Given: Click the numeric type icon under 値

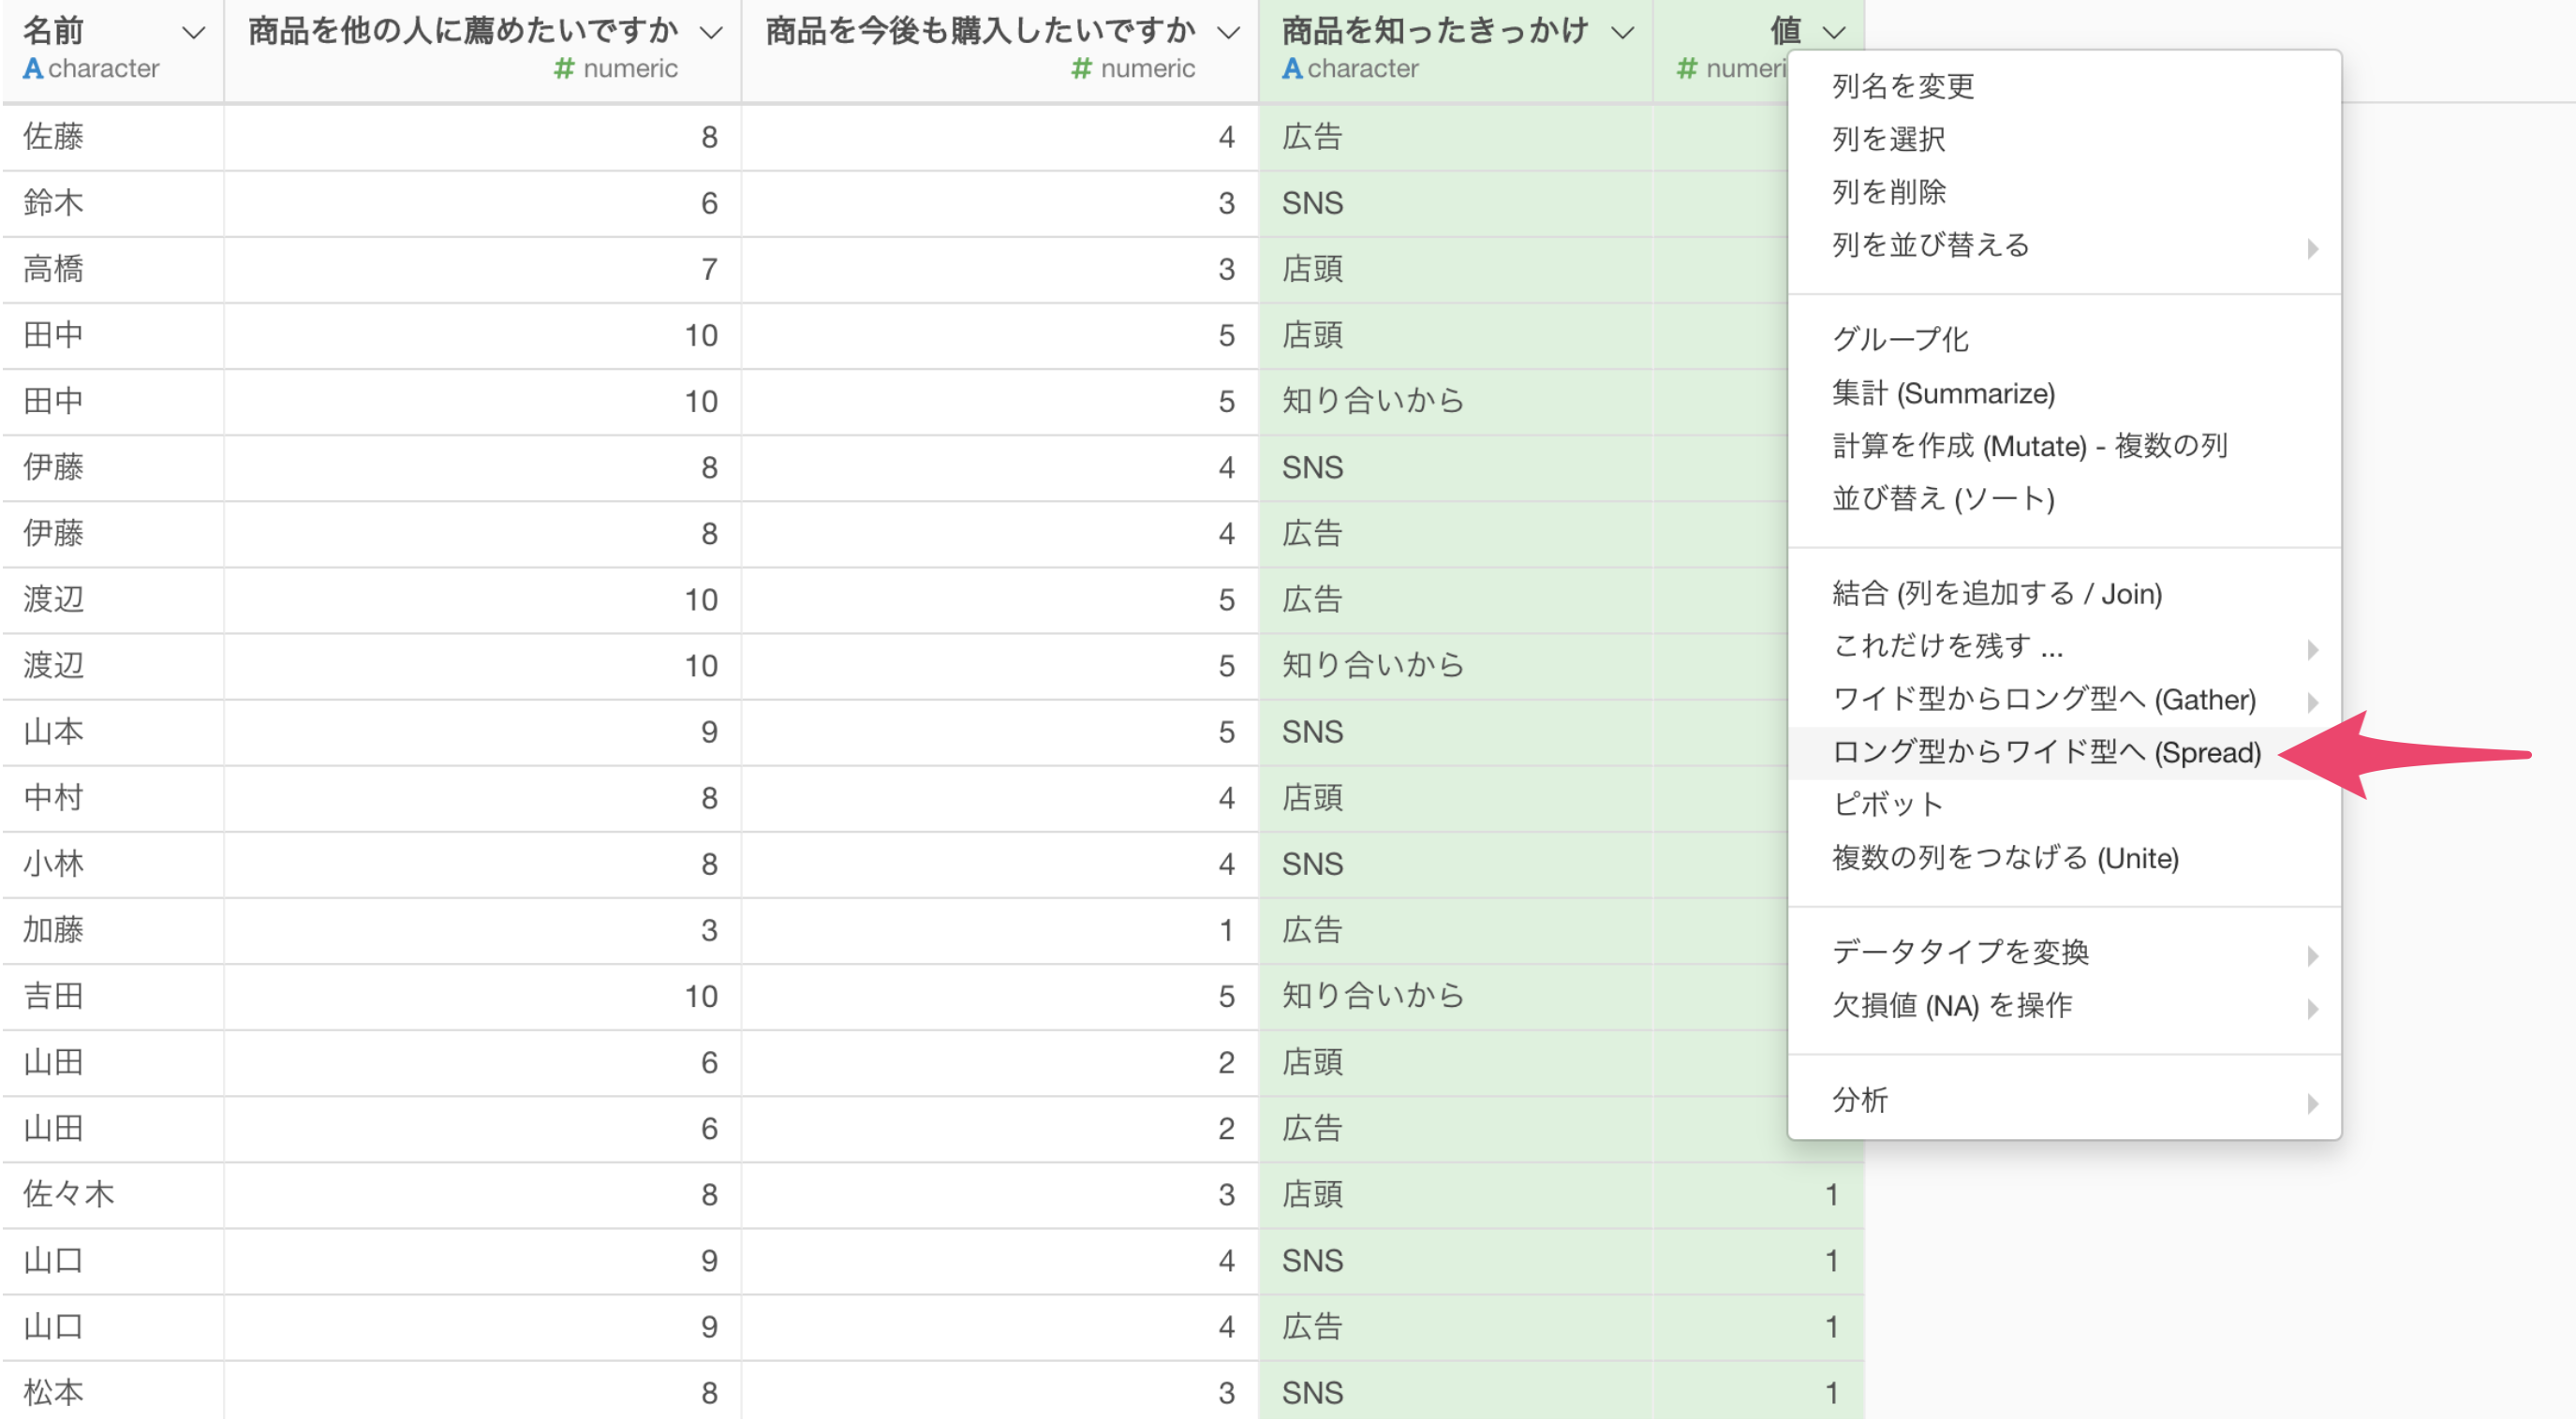Looking at the screenshot, I should tap(1687, 69).
